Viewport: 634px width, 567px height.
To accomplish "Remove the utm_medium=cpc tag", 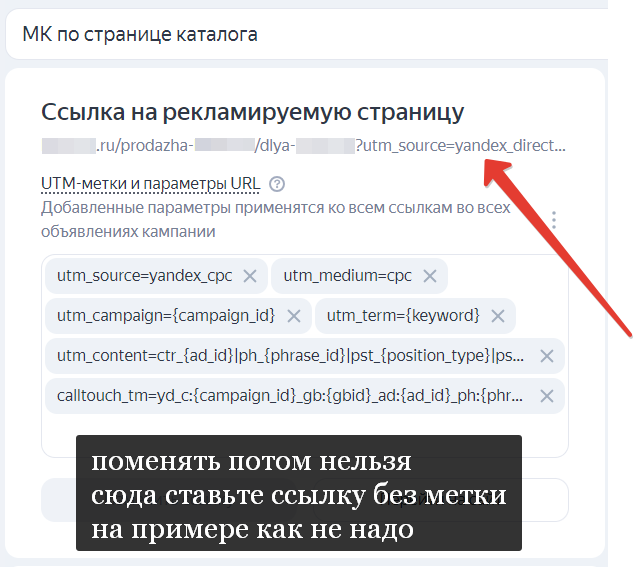I will tap(430, 276).
